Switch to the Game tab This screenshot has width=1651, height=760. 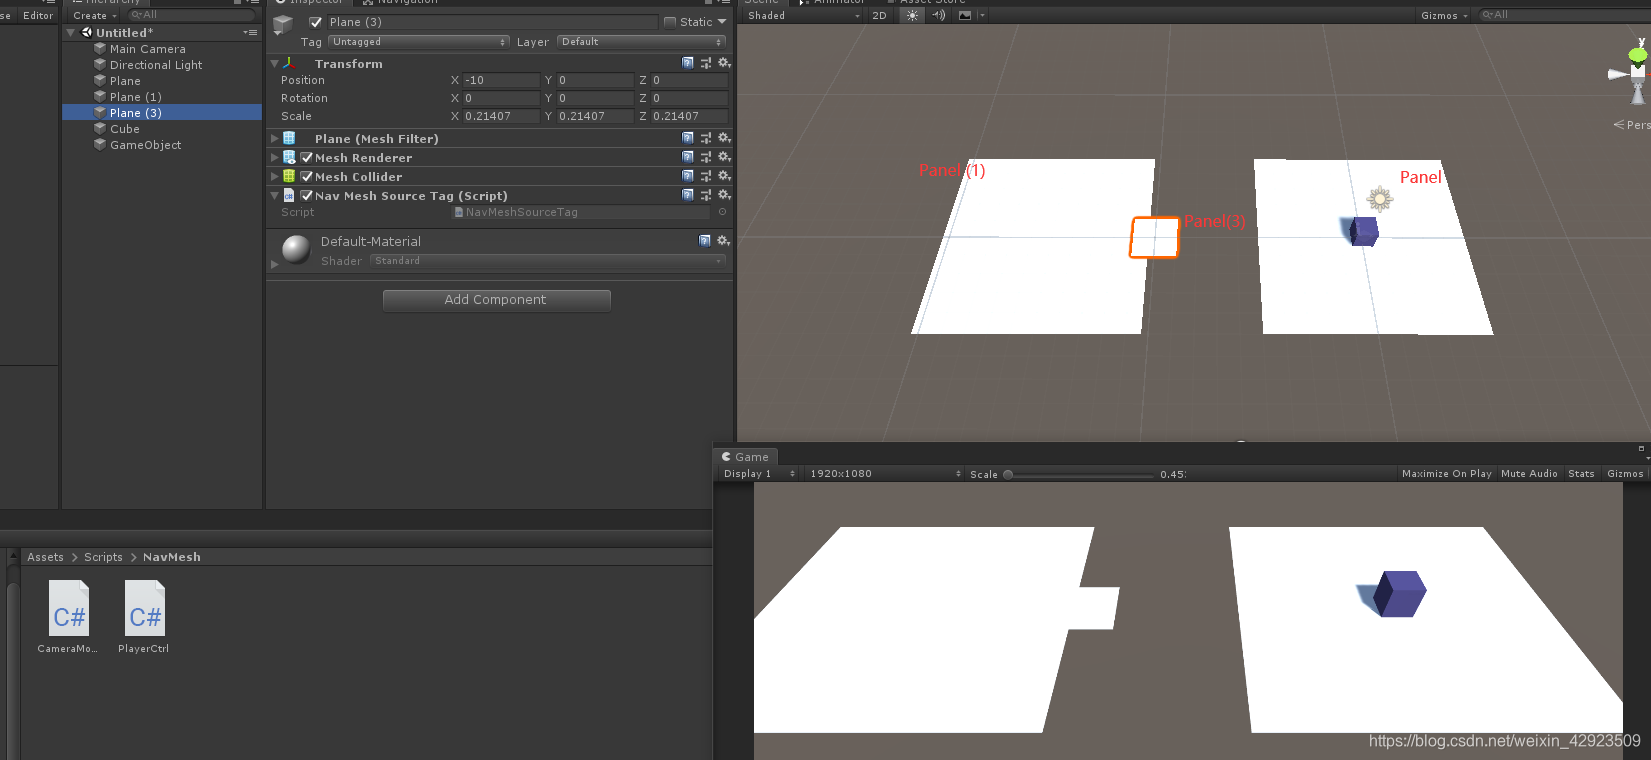coord(745,457)
